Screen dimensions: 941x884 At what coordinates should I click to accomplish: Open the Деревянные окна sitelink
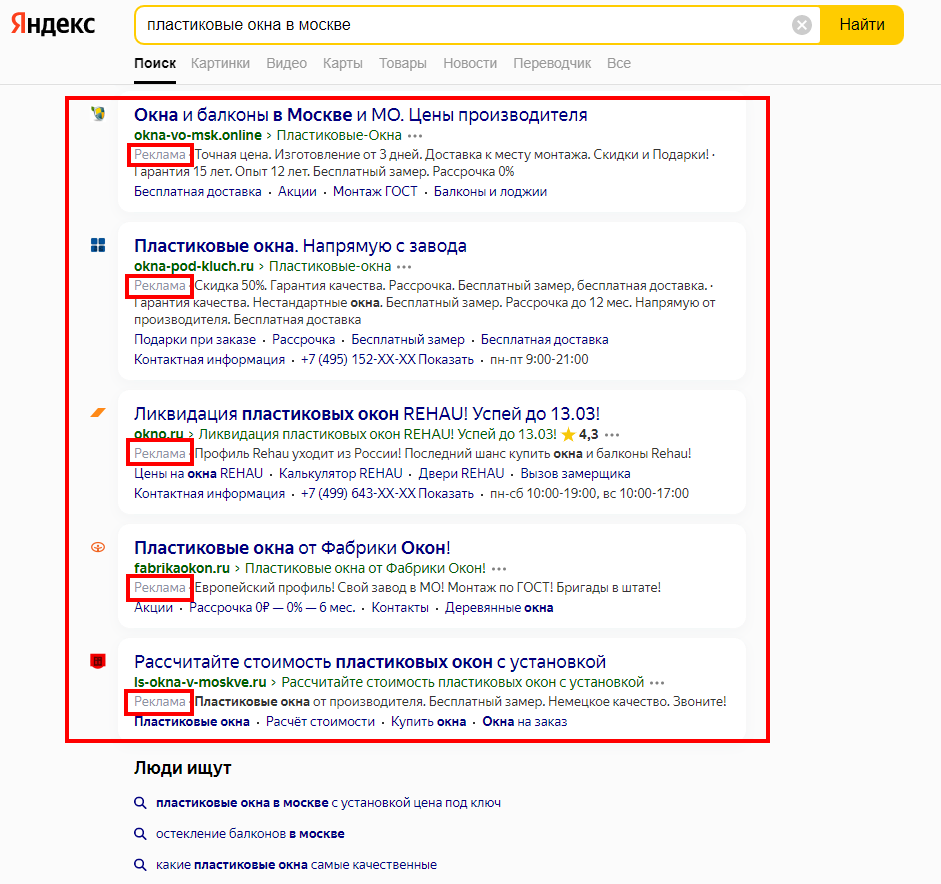pos(499,607)
